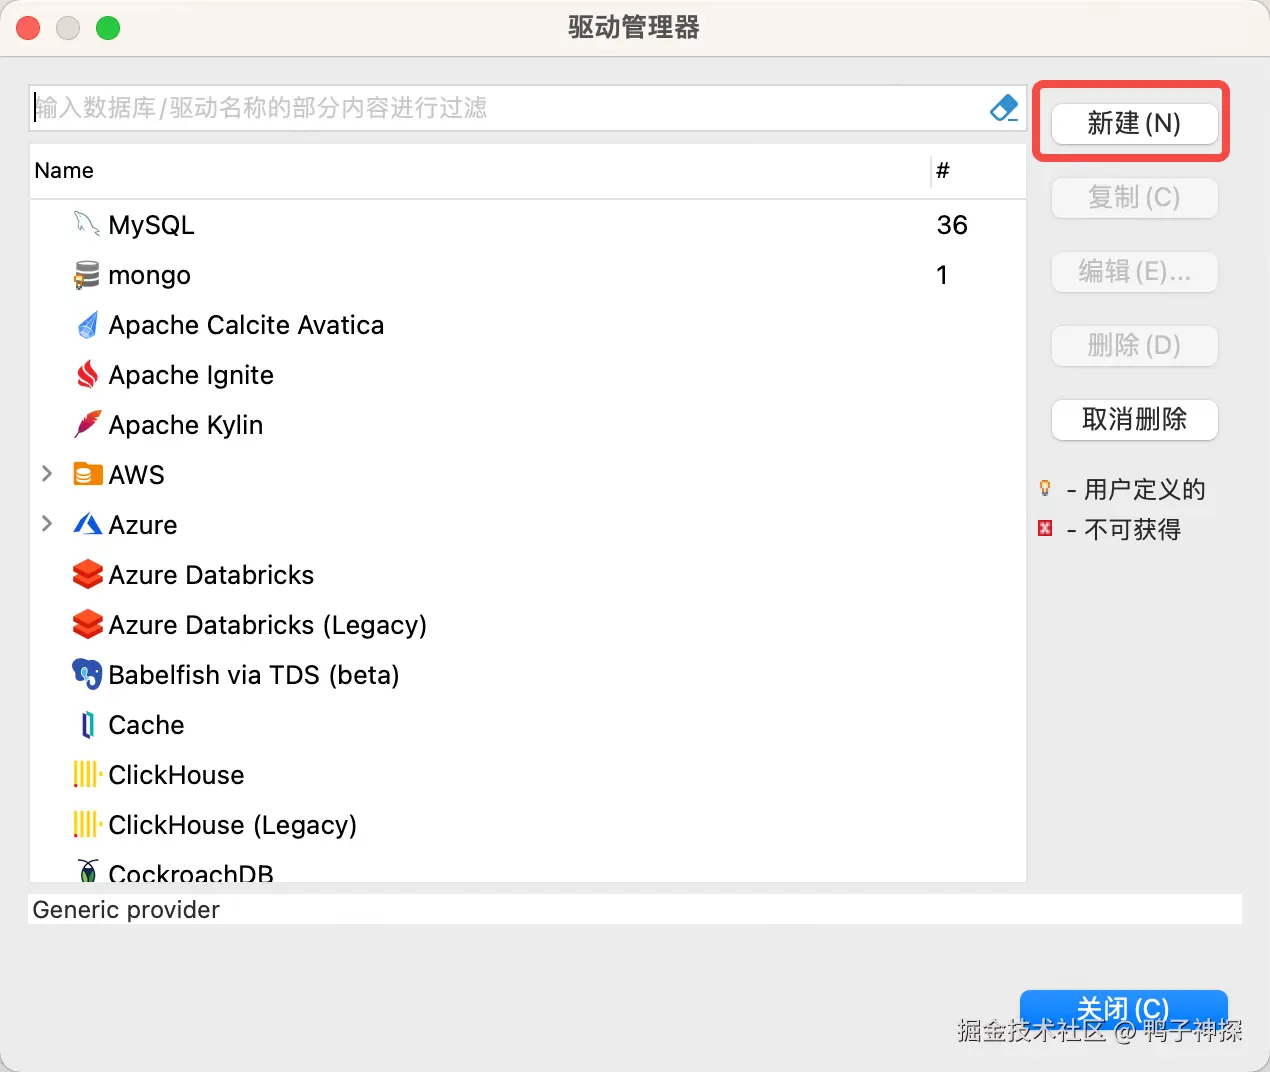
Task: Select the Apache Calcite Avatica icon
Action: coord(87,325)
